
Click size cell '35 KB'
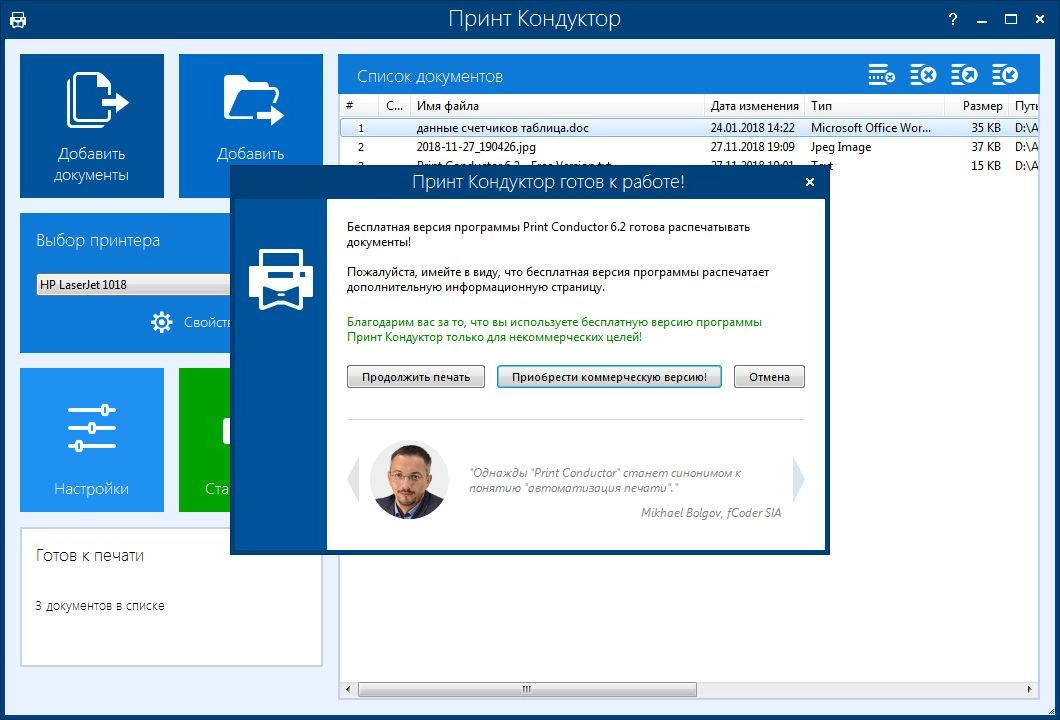tap(986, 128)
